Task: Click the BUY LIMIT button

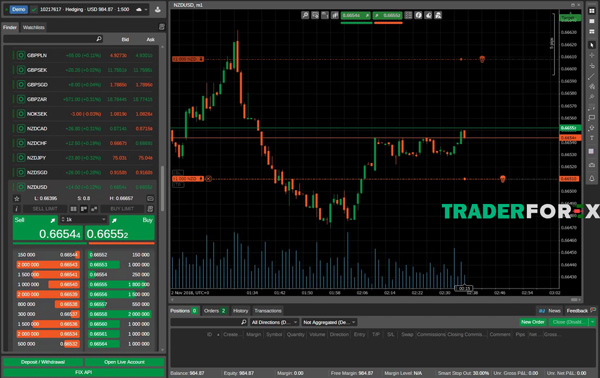Action: tap(122, 209)
